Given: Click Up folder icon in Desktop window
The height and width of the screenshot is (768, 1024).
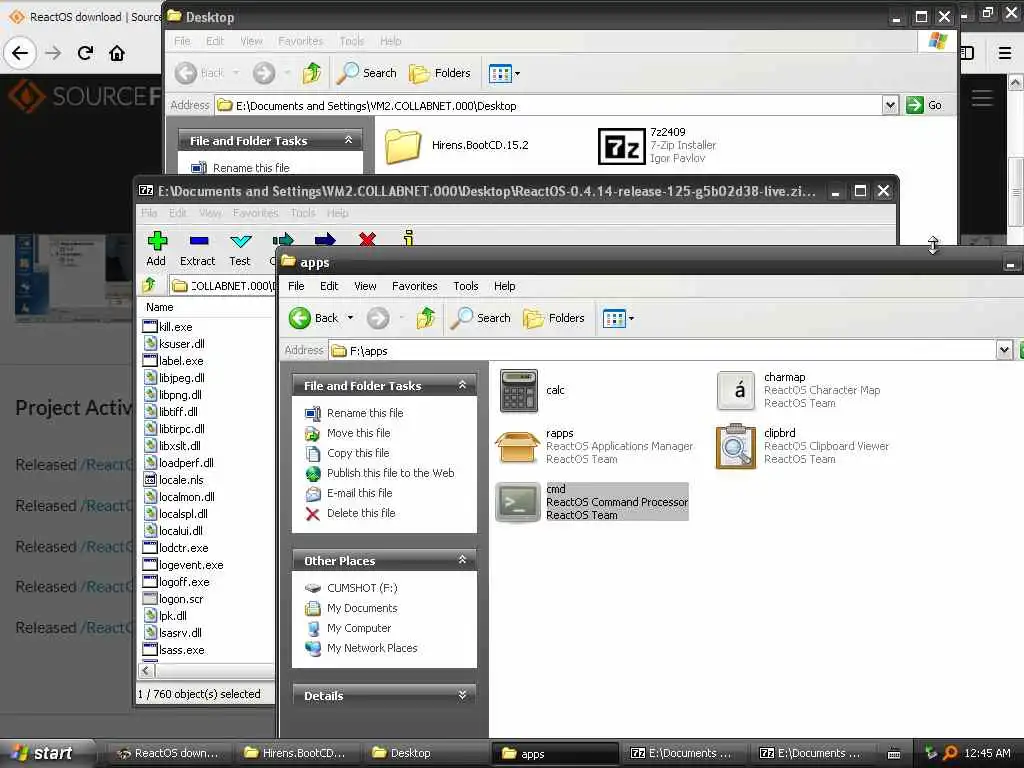Looking at the screenshot, I should click(x=312, y=73).
